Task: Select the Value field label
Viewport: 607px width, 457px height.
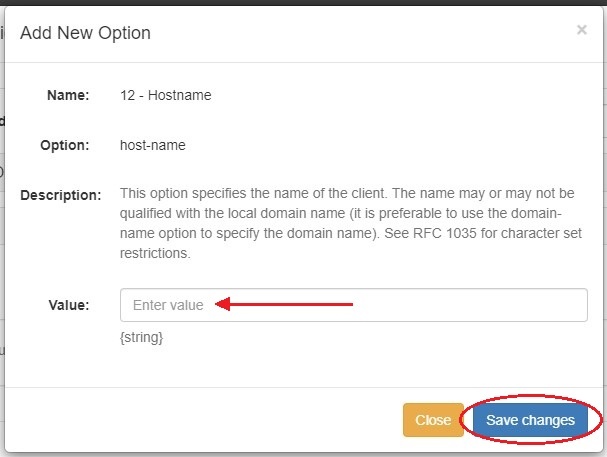Action: point(69,305)
